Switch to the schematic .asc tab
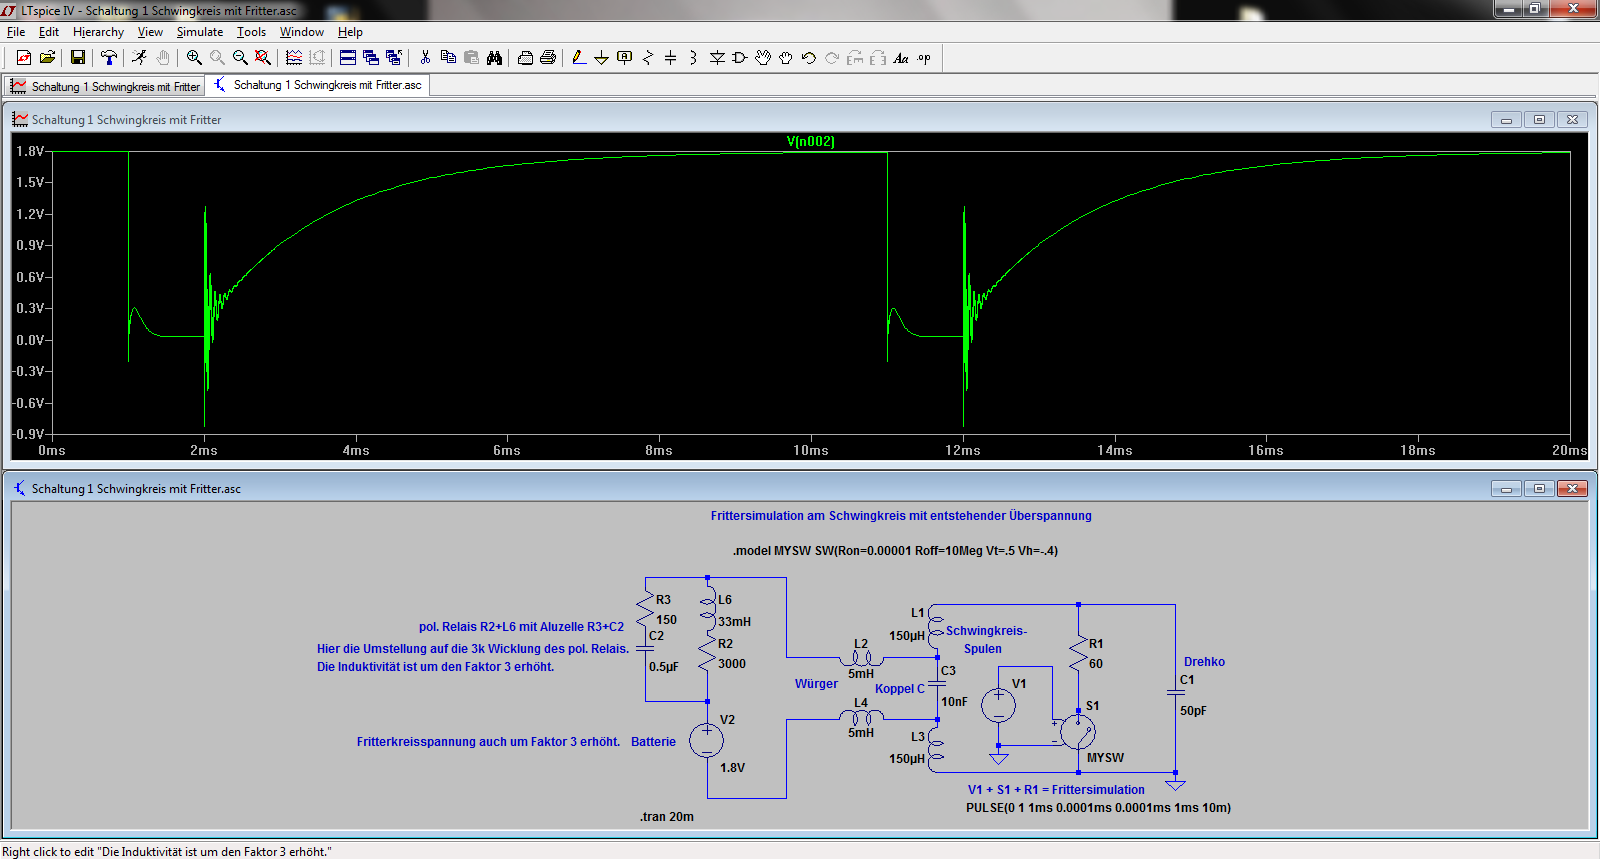Screen dimensions: 1604x860 (x=318, y=86)
